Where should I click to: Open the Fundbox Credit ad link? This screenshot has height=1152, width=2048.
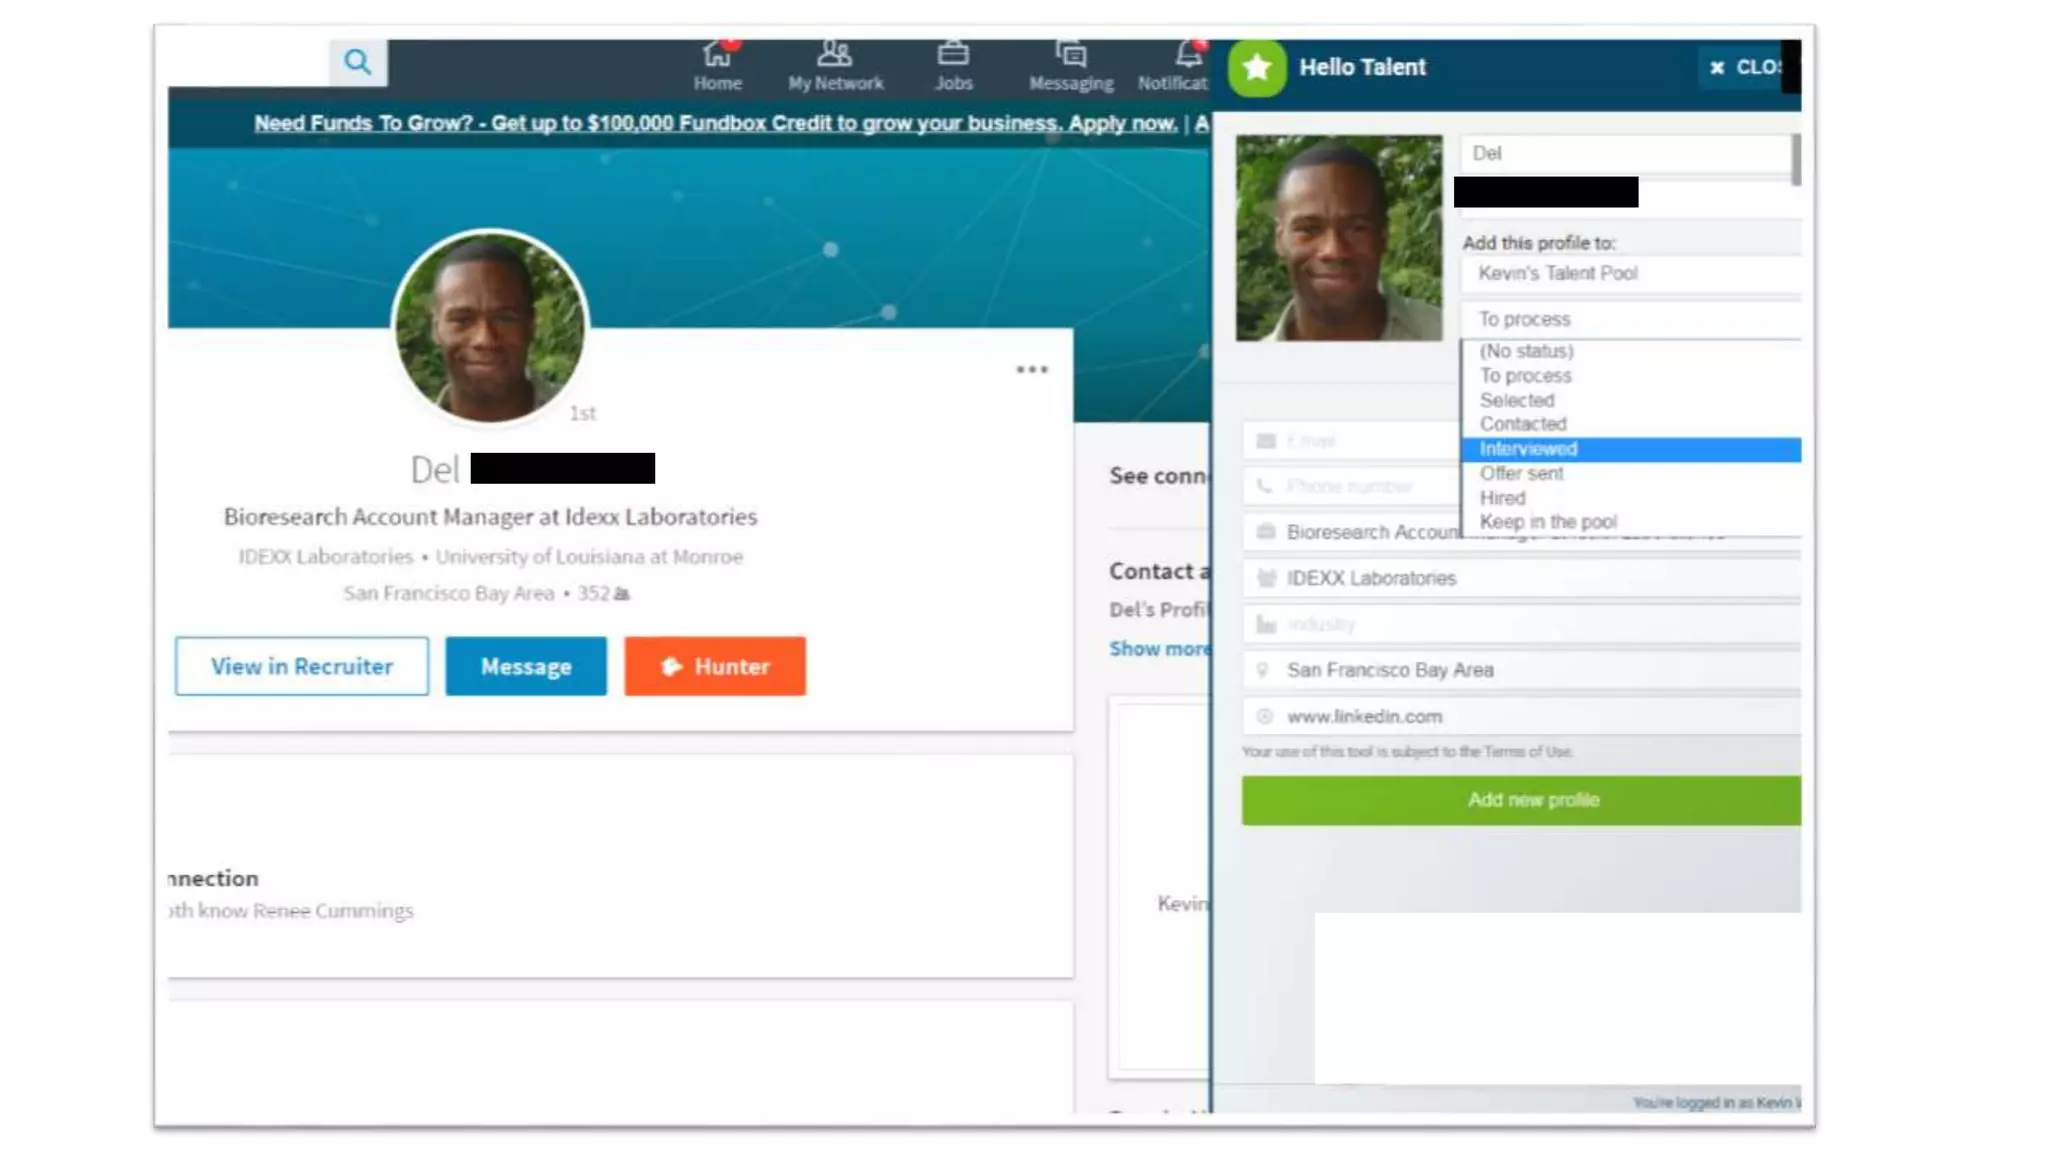[x=715, y=124]
